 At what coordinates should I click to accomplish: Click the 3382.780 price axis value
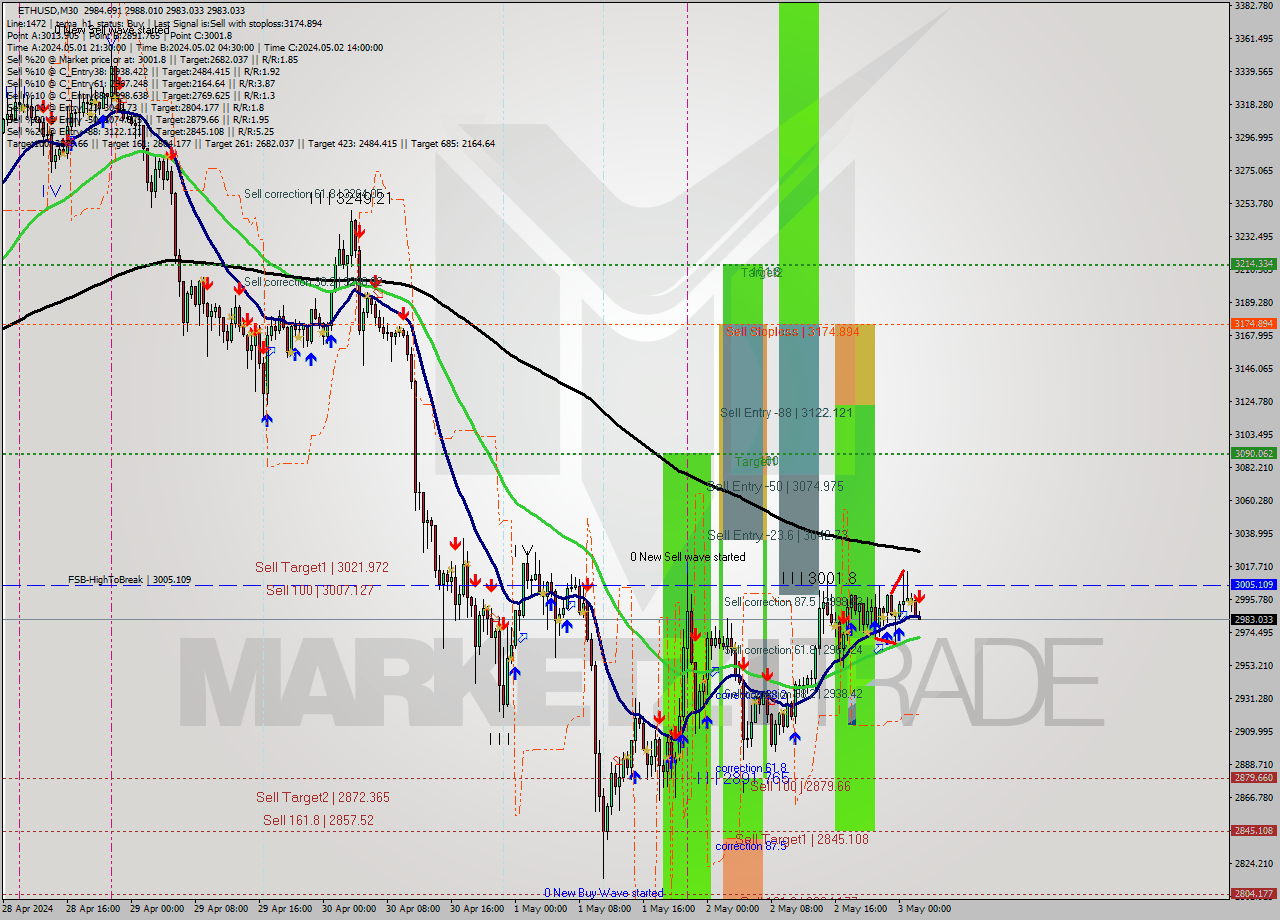point(1253,6)
